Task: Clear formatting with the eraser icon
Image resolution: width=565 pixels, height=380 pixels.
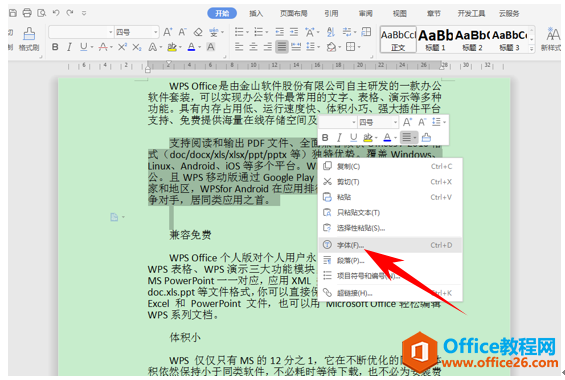Action: pos(197,32)
